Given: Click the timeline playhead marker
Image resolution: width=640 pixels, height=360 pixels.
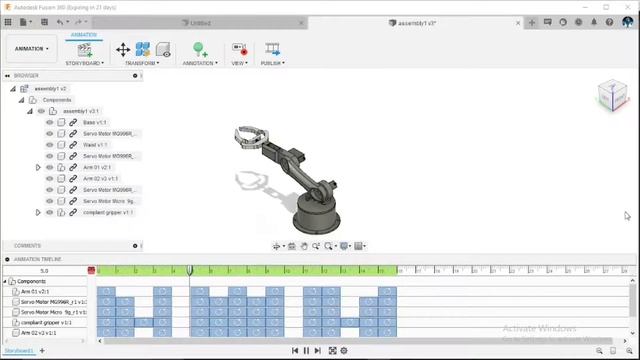Looking at the screenshot, I should (190, 270).
